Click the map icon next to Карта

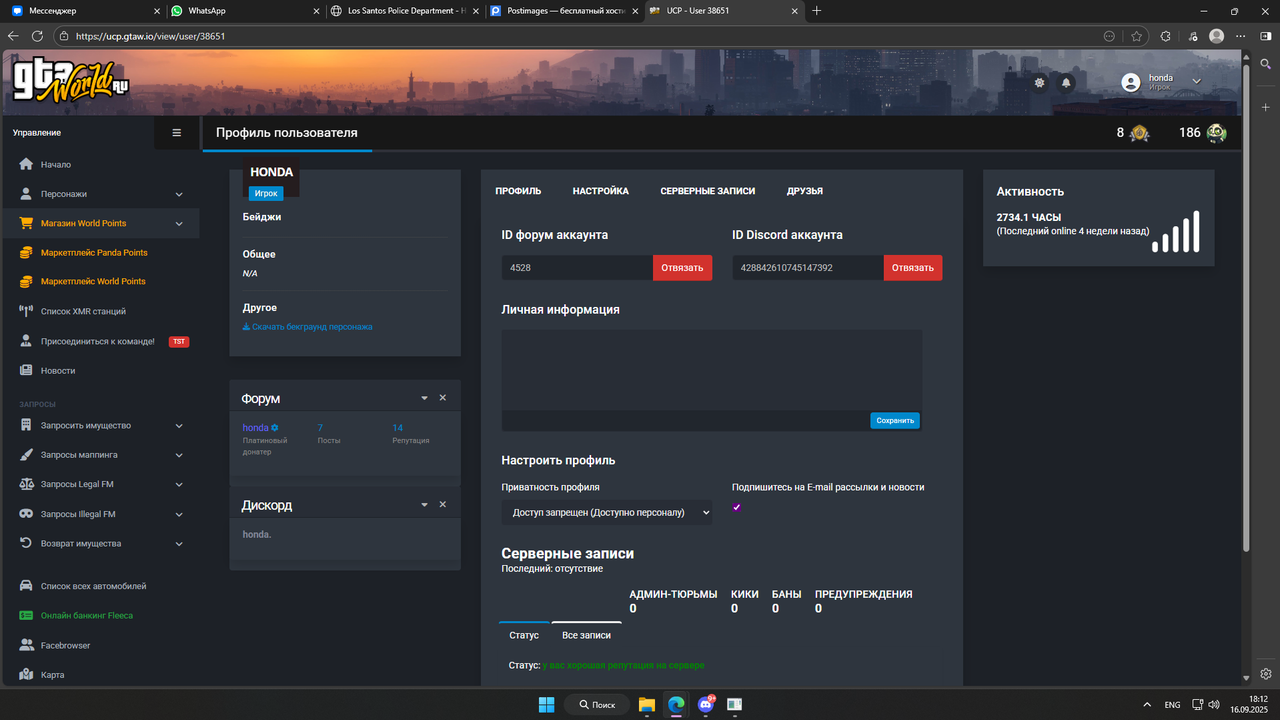(x=27, y=675)
